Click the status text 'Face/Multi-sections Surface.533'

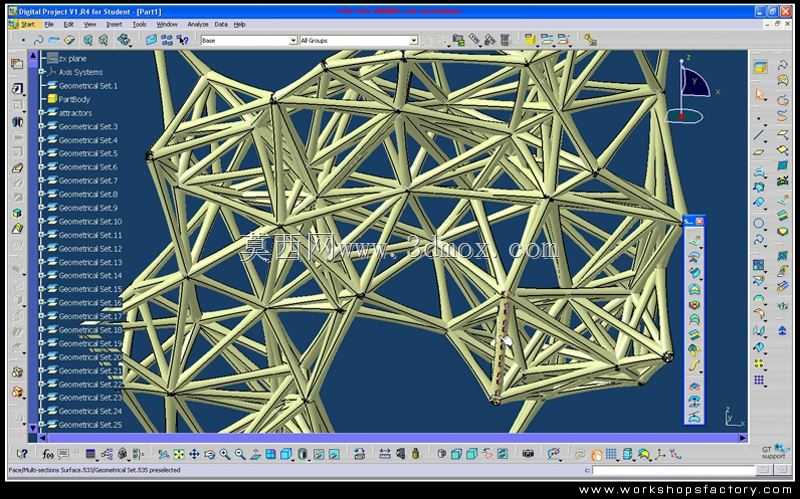point(51,470)
